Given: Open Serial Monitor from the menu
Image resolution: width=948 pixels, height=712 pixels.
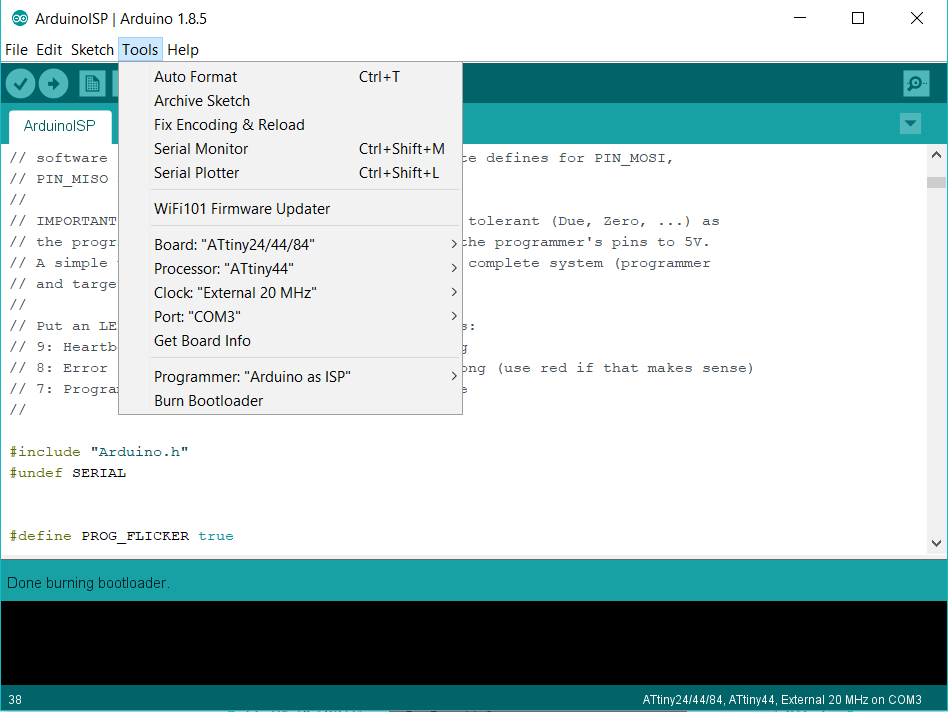Looking at the screenshot, I should click(x=290, y=149).
